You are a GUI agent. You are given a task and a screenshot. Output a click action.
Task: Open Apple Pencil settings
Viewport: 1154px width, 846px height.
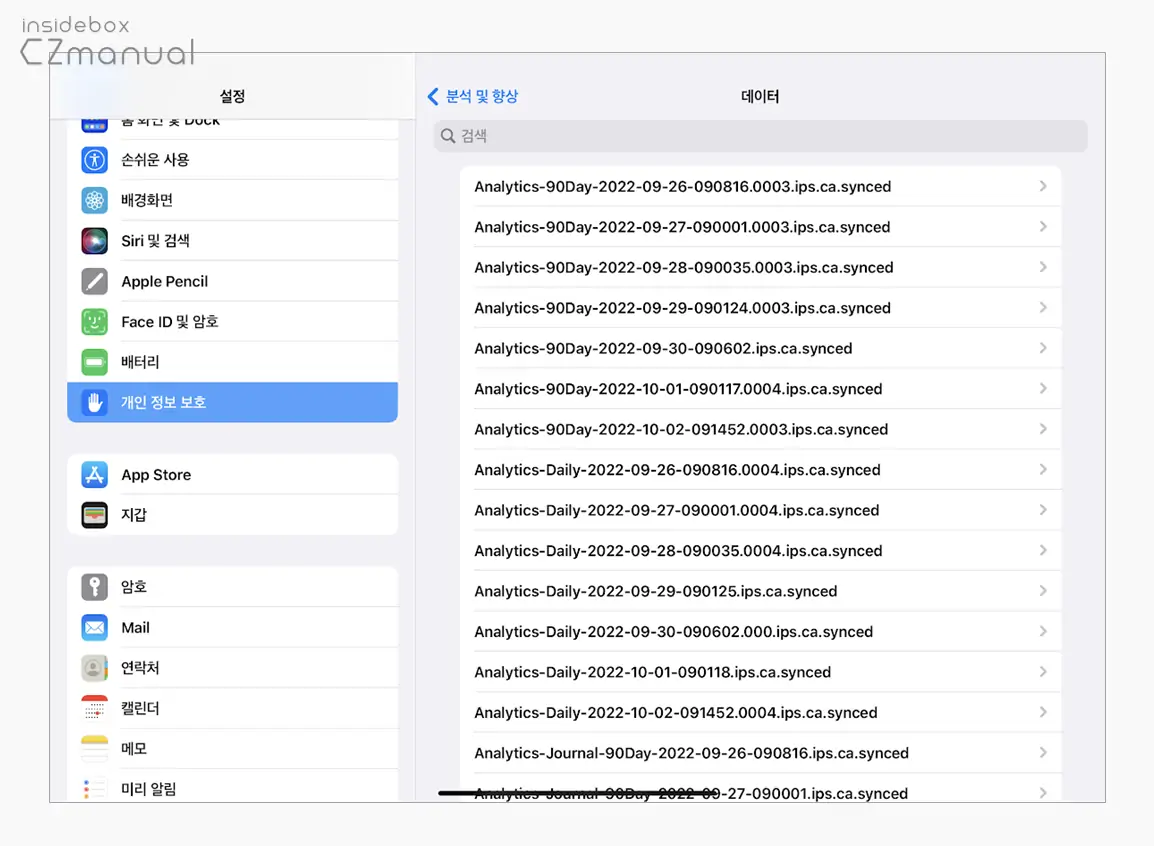[233, 281]
